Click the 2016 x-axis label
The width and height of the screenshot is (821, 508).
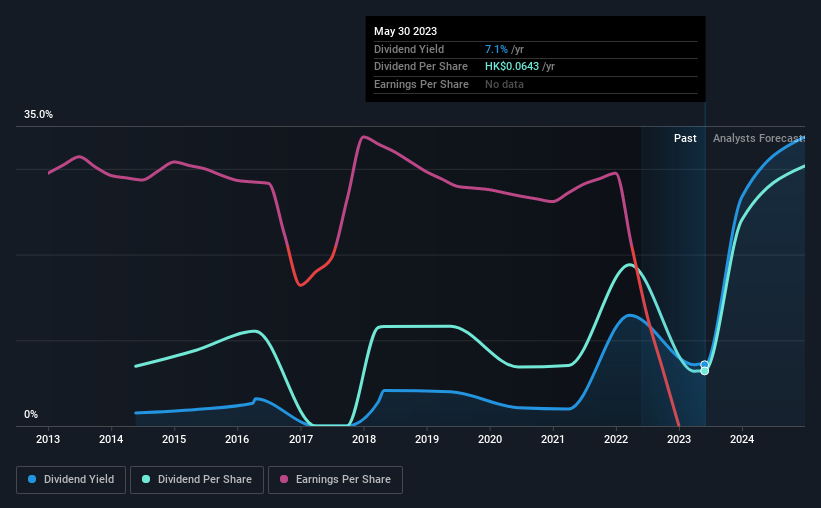coord(237,439)
